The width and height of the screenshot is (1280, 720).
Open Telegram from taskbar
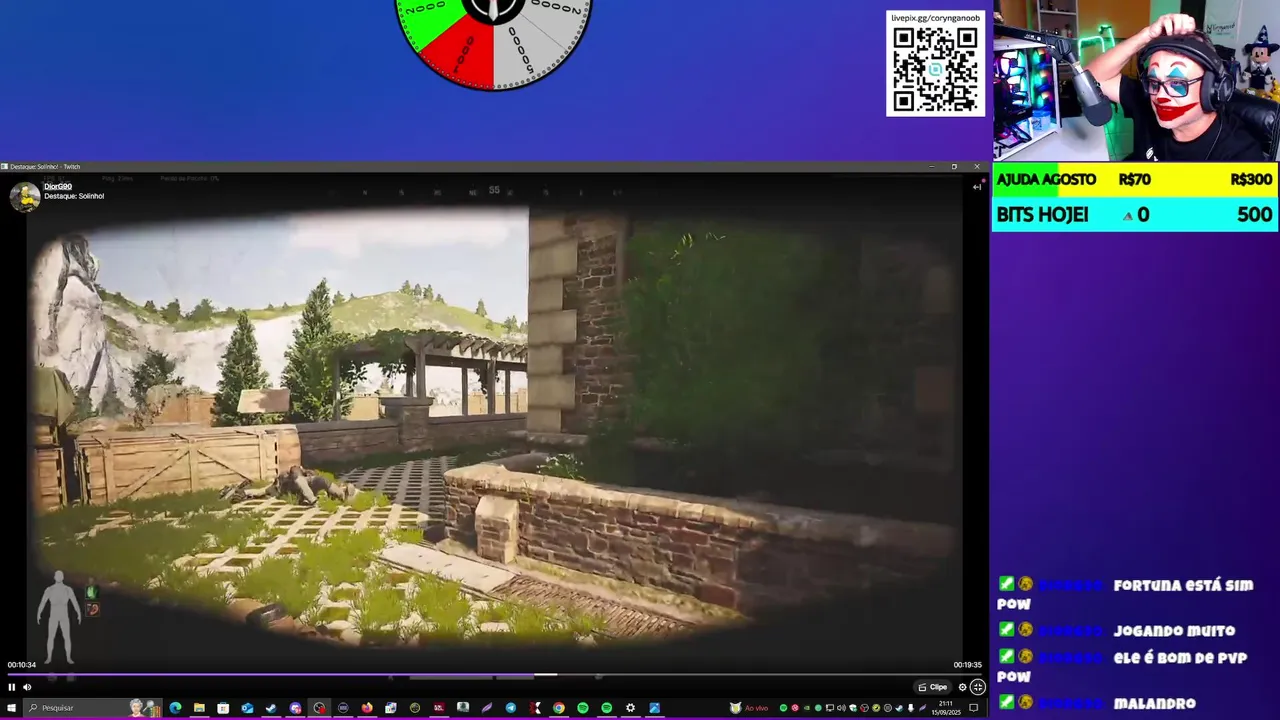tap(511, 708)
